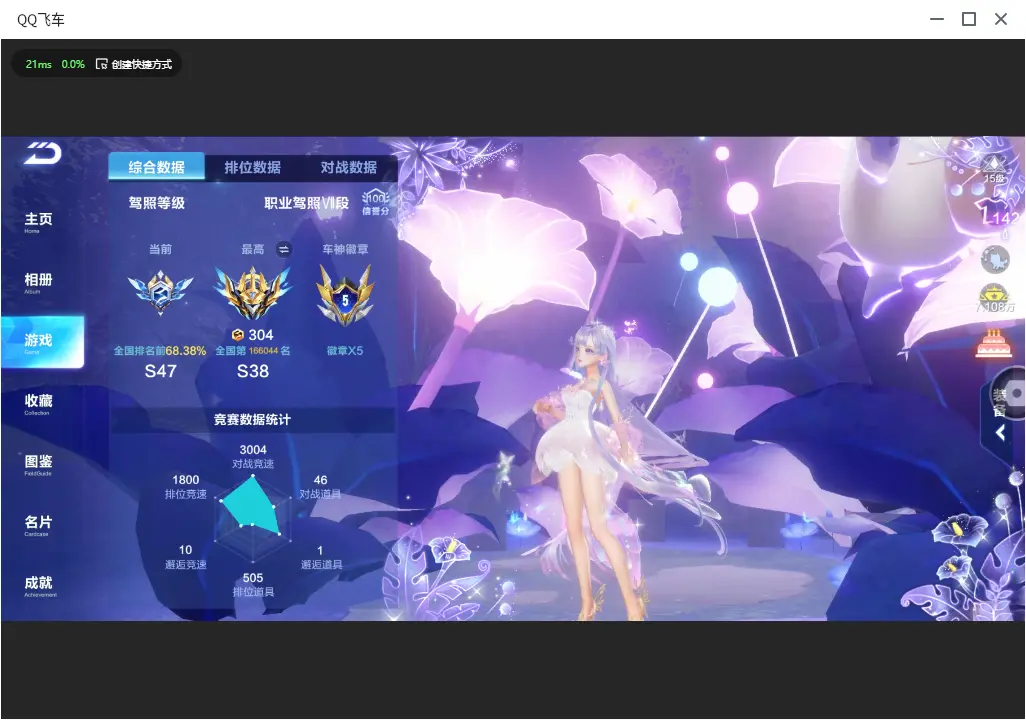Open the 成就 Achievement section

[x=39, y=586]
